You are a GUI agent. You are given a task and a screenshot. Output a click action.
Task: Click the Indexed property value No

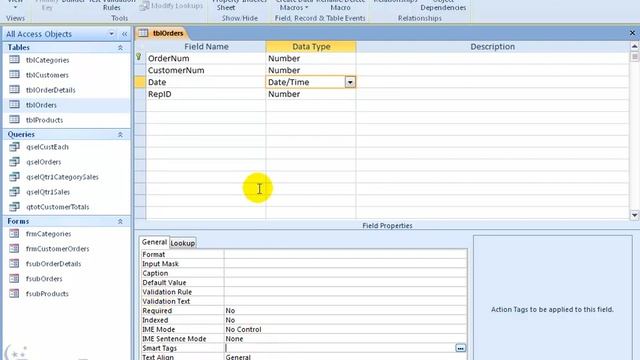[345, 320]
